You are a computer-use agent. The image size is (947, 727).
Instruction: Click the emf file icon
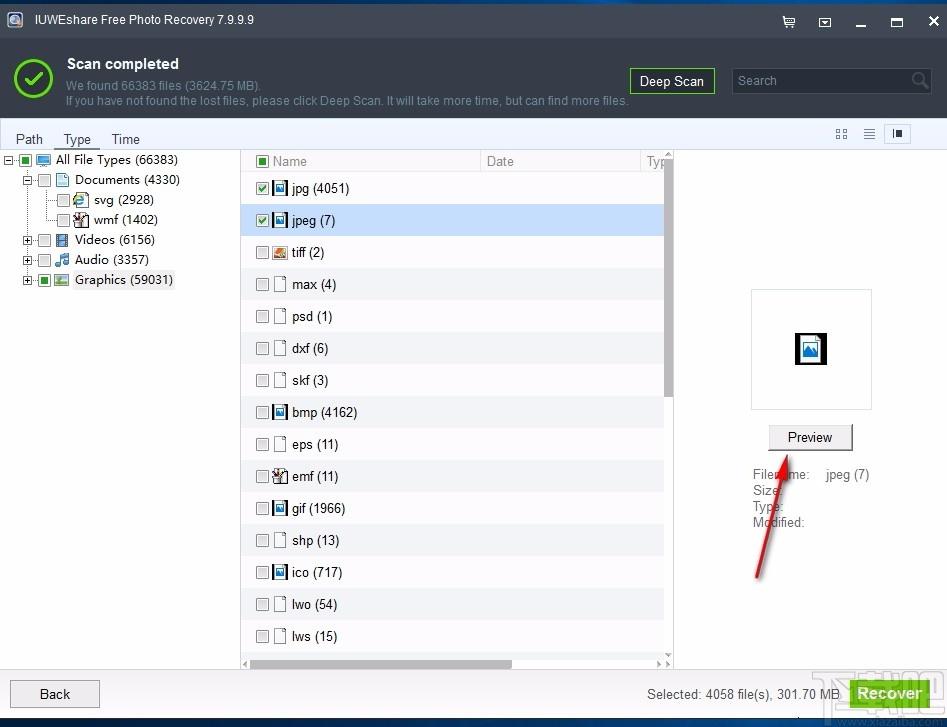(x=280, y=476)
